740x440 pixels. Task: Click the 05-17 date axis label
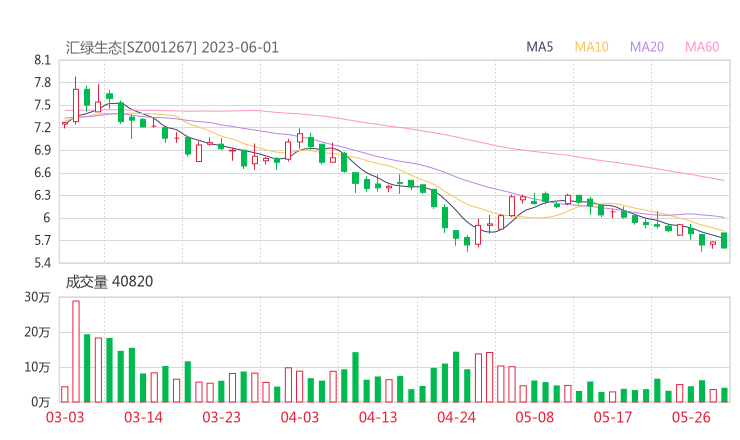(613, 417)
